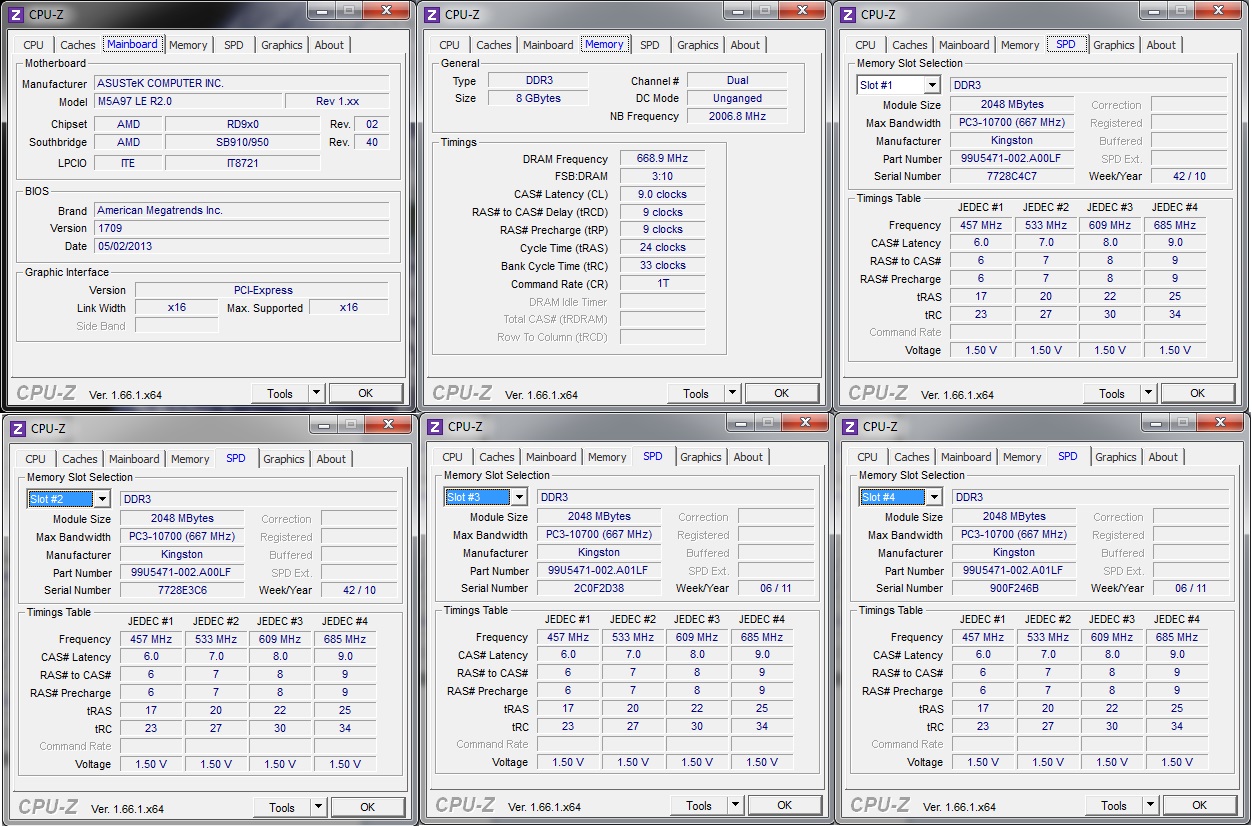
Task: Open the Slot #4 memory slot dropdown
Action: point(934,497)
